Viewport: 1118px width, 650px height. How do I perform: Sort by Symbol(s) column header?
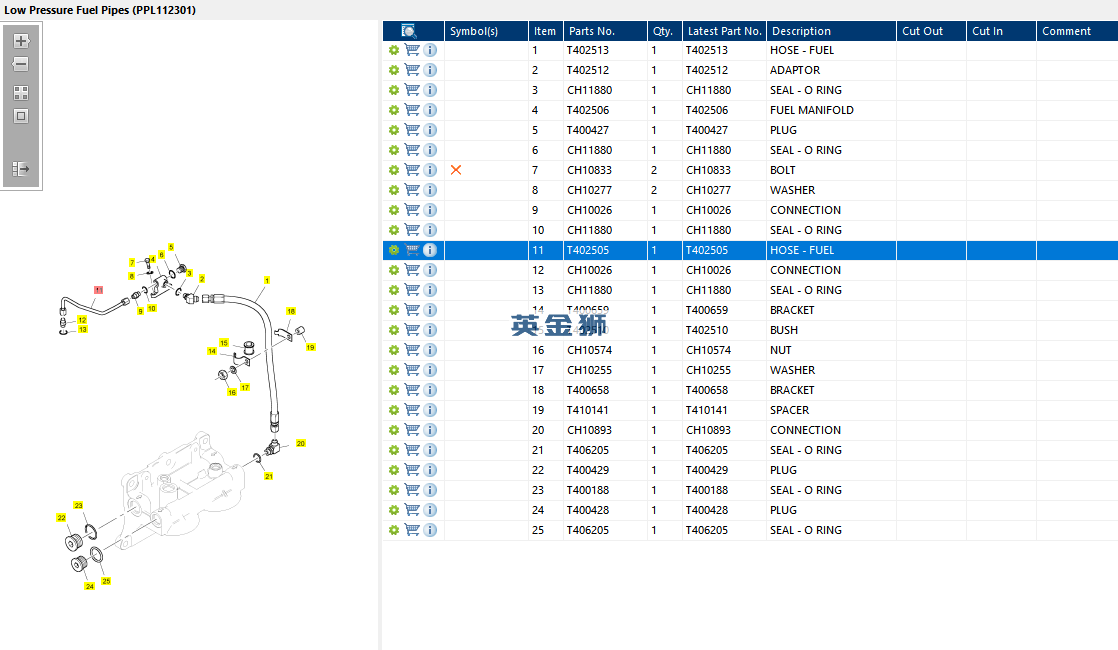(486, 31)
